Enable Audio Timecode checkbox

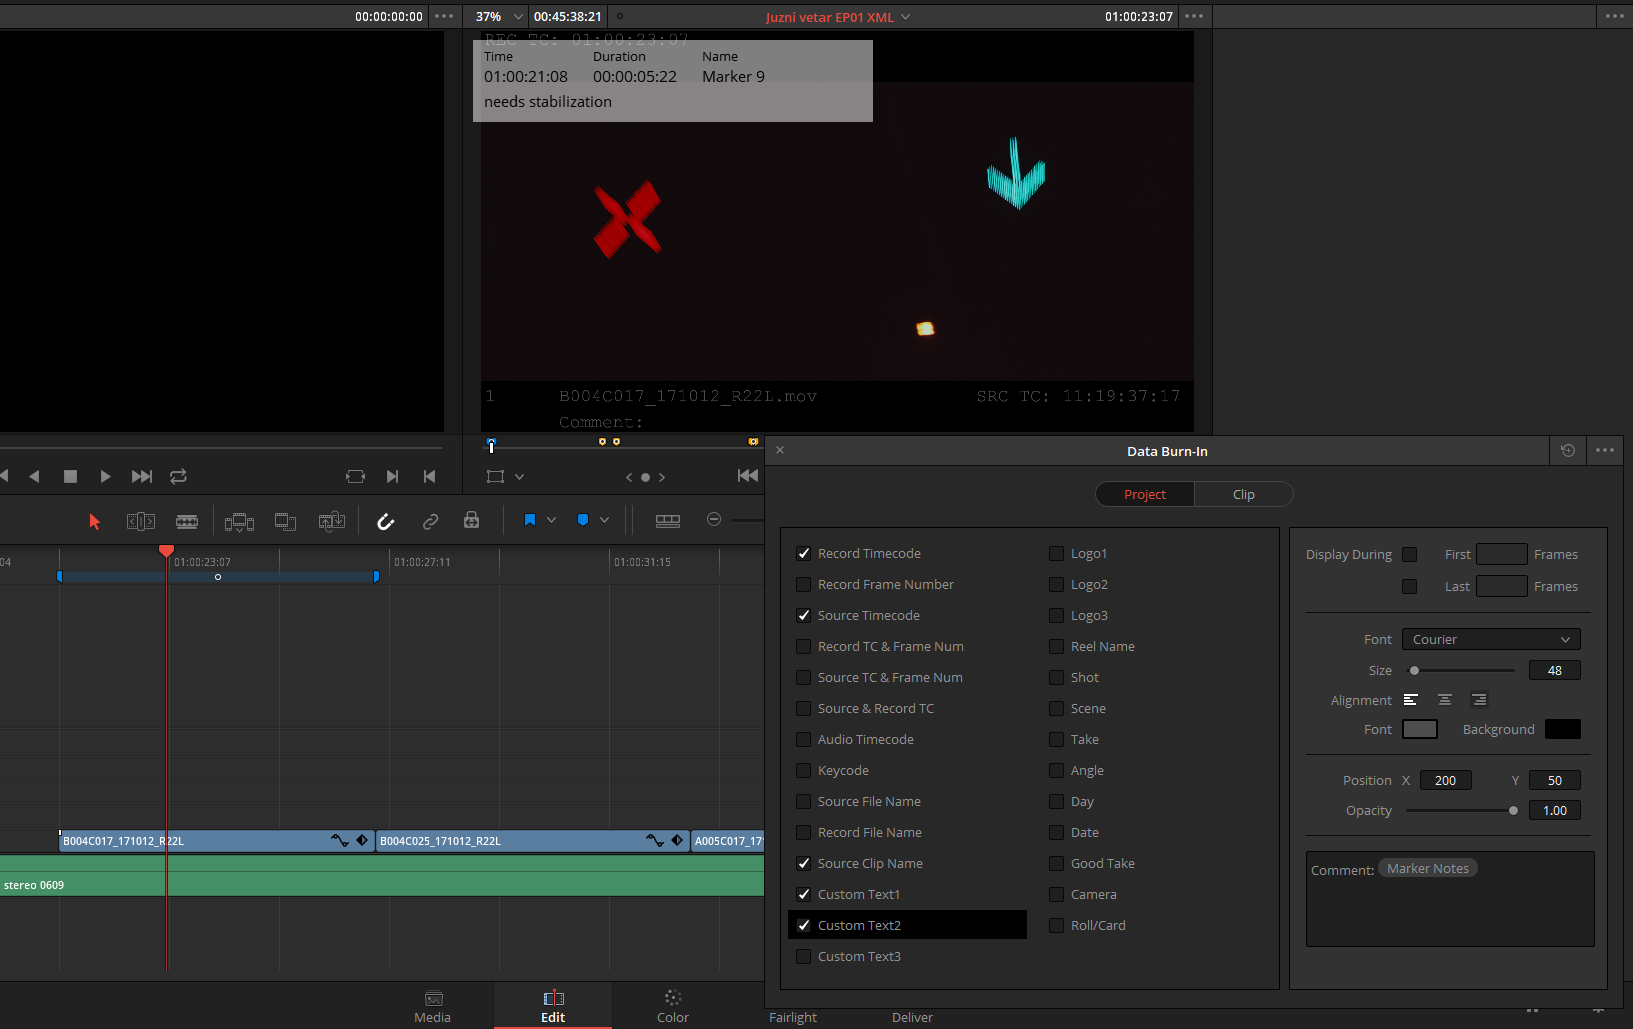[803, 740]
